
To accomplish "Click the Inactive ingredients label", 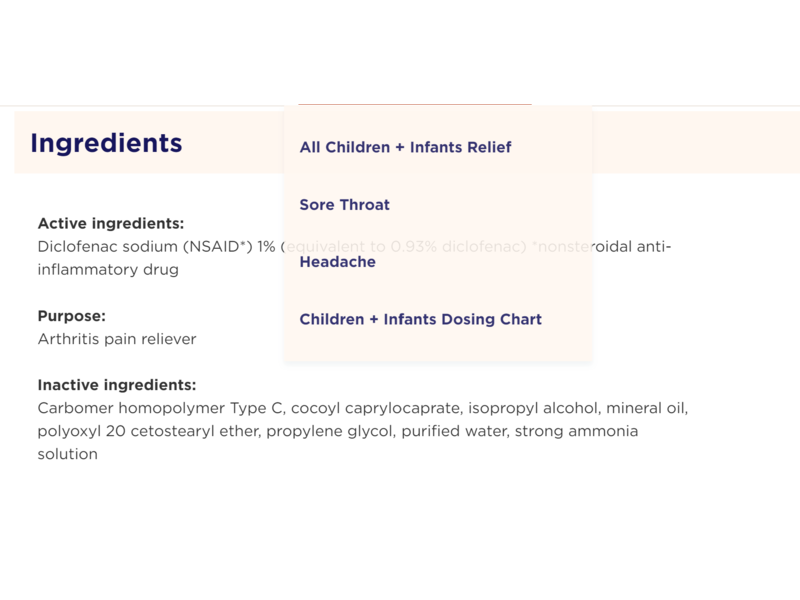I will point(116,385).
